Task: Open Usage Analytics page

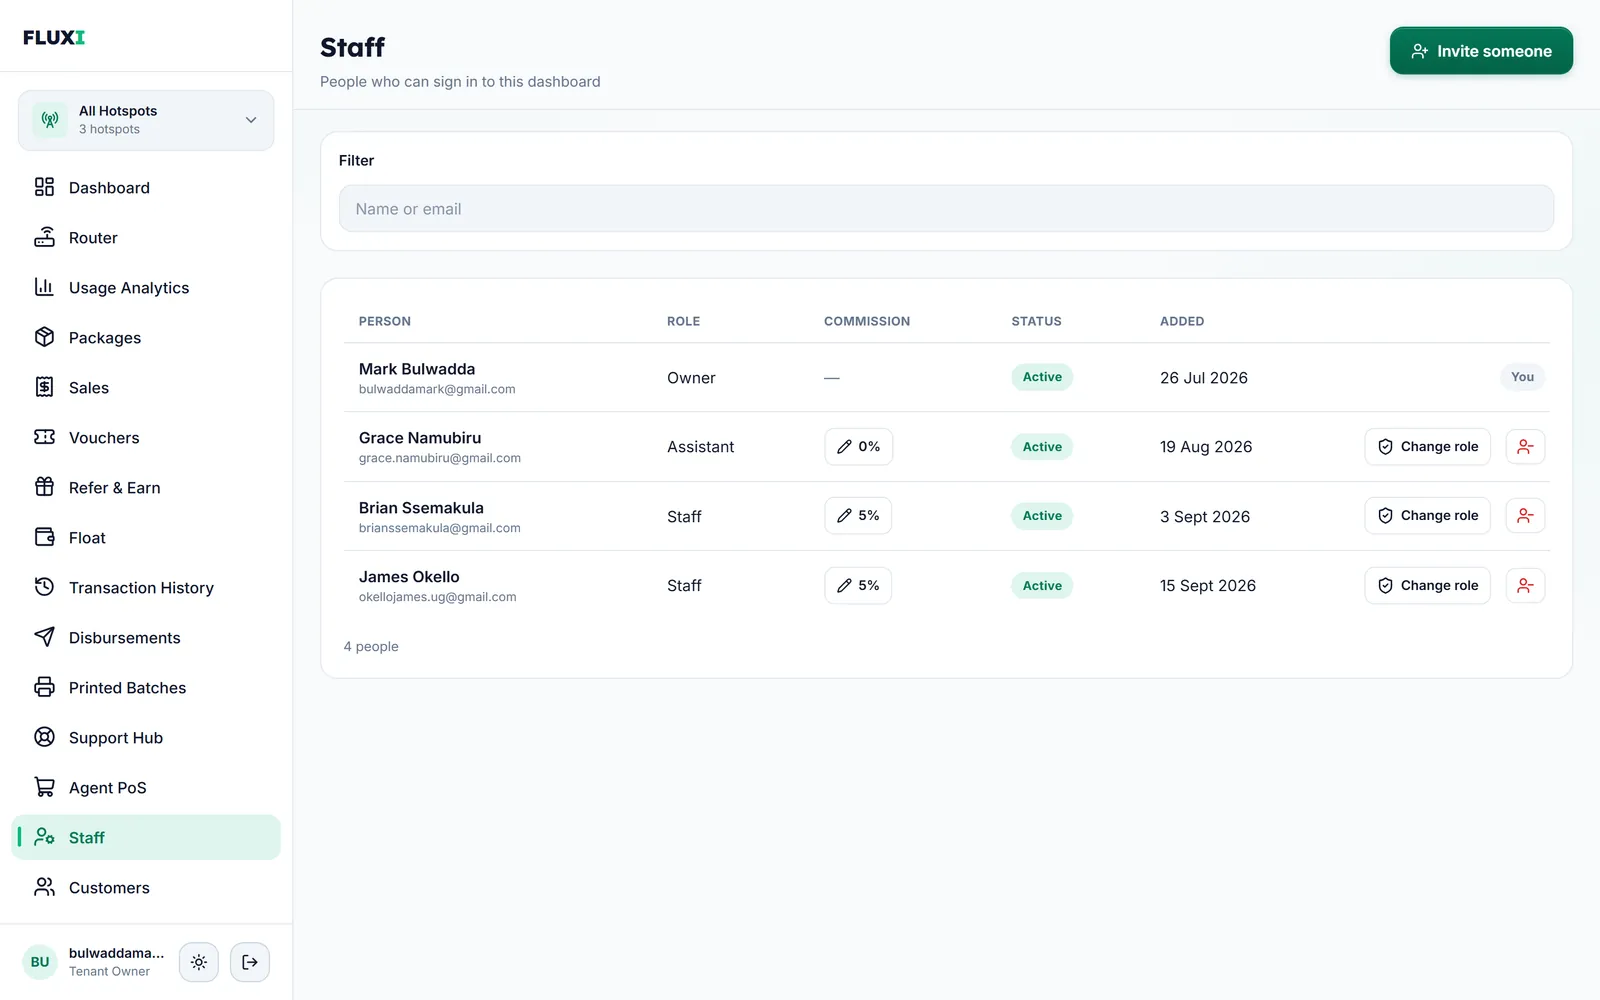Action: click(146, 288)
